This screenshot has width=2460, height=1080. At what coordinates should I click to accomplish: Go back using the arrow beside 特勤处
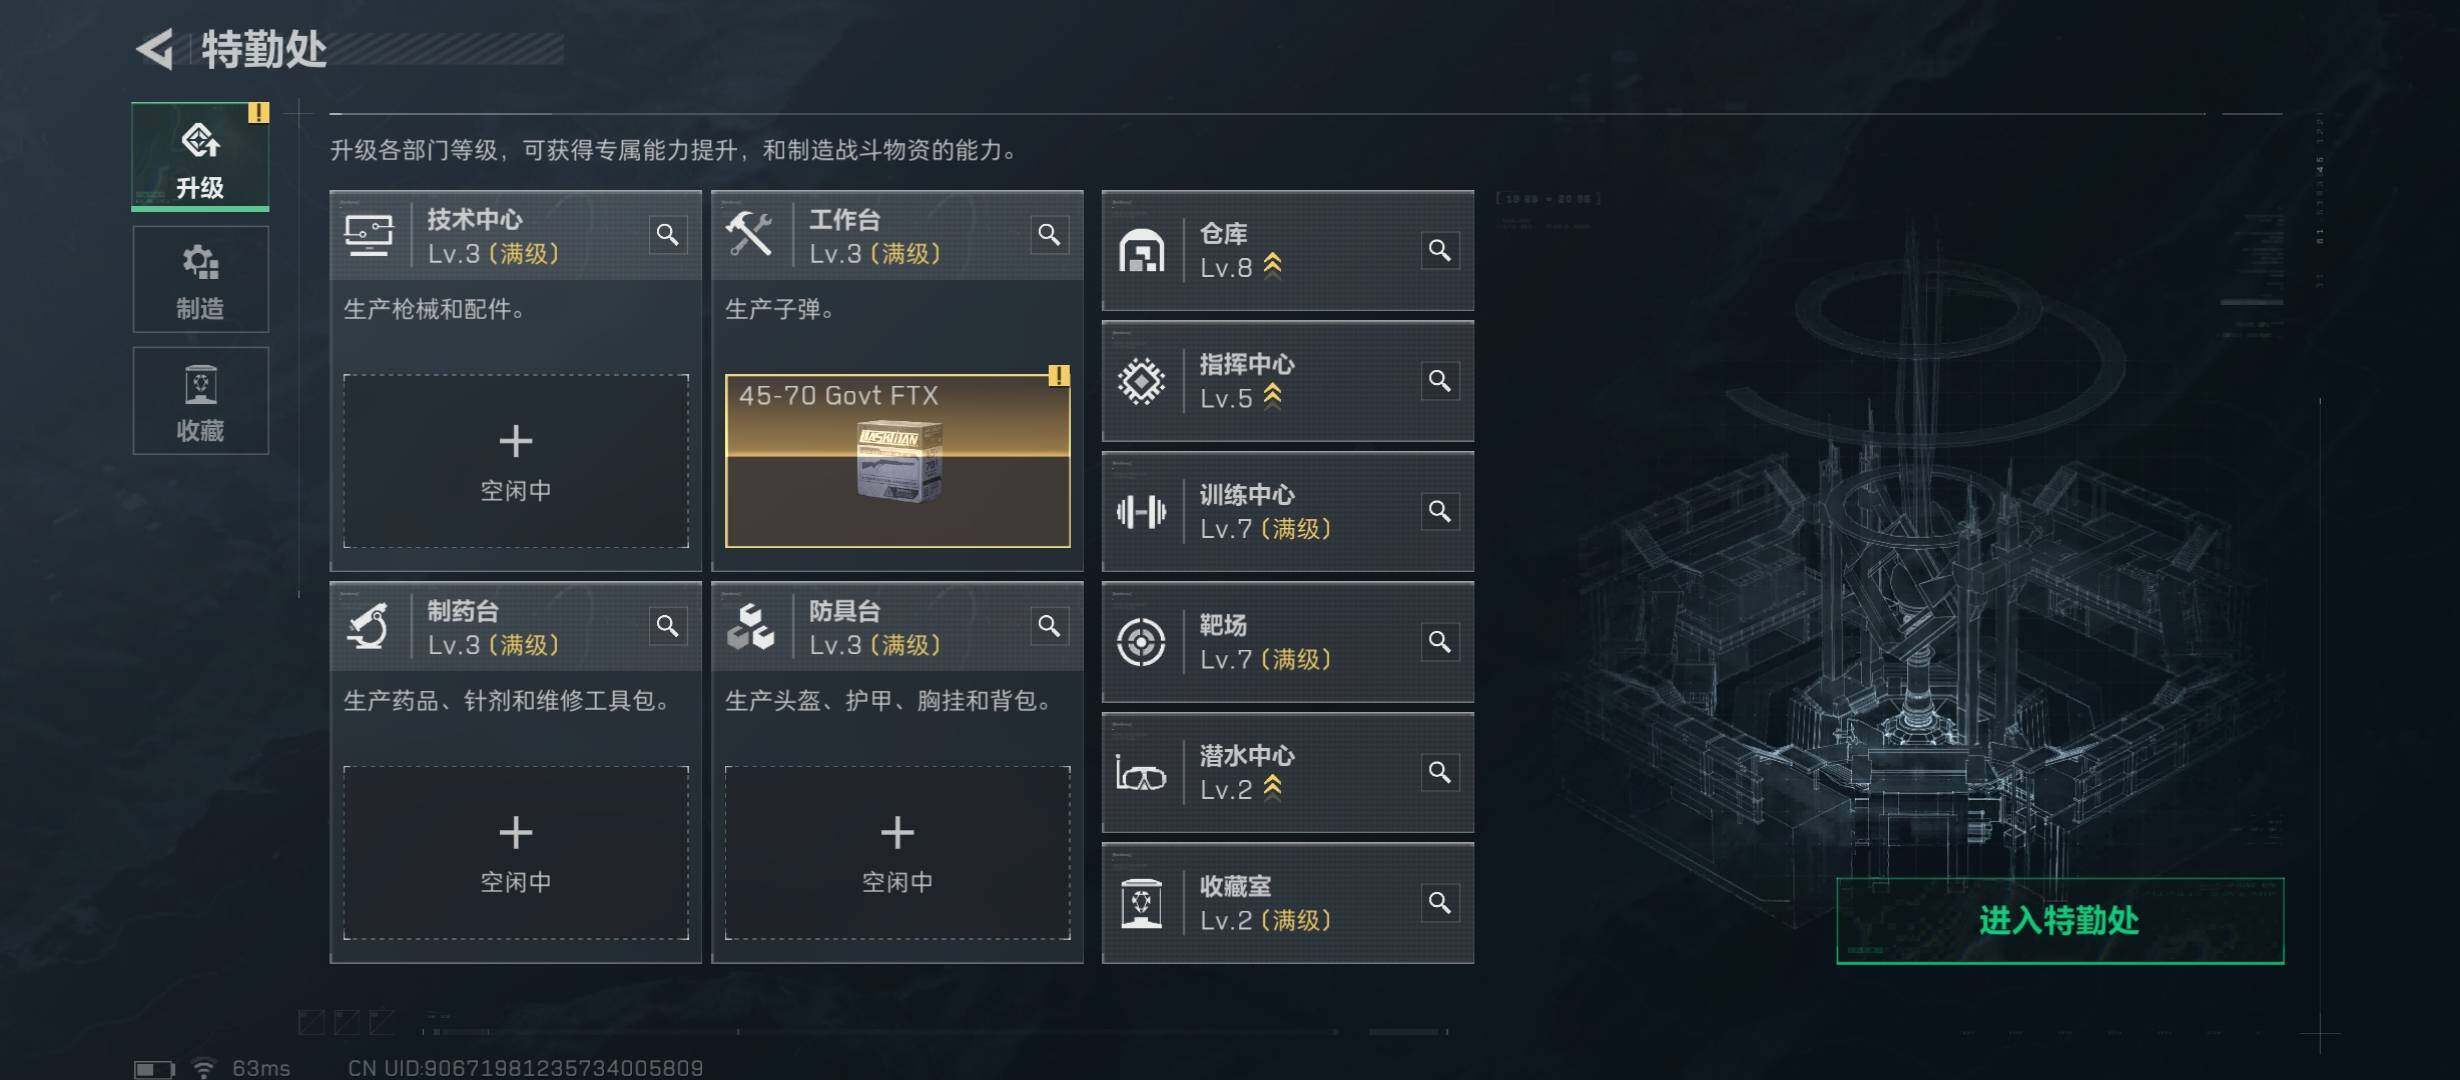pyautogui.click(x=156, y=49)
